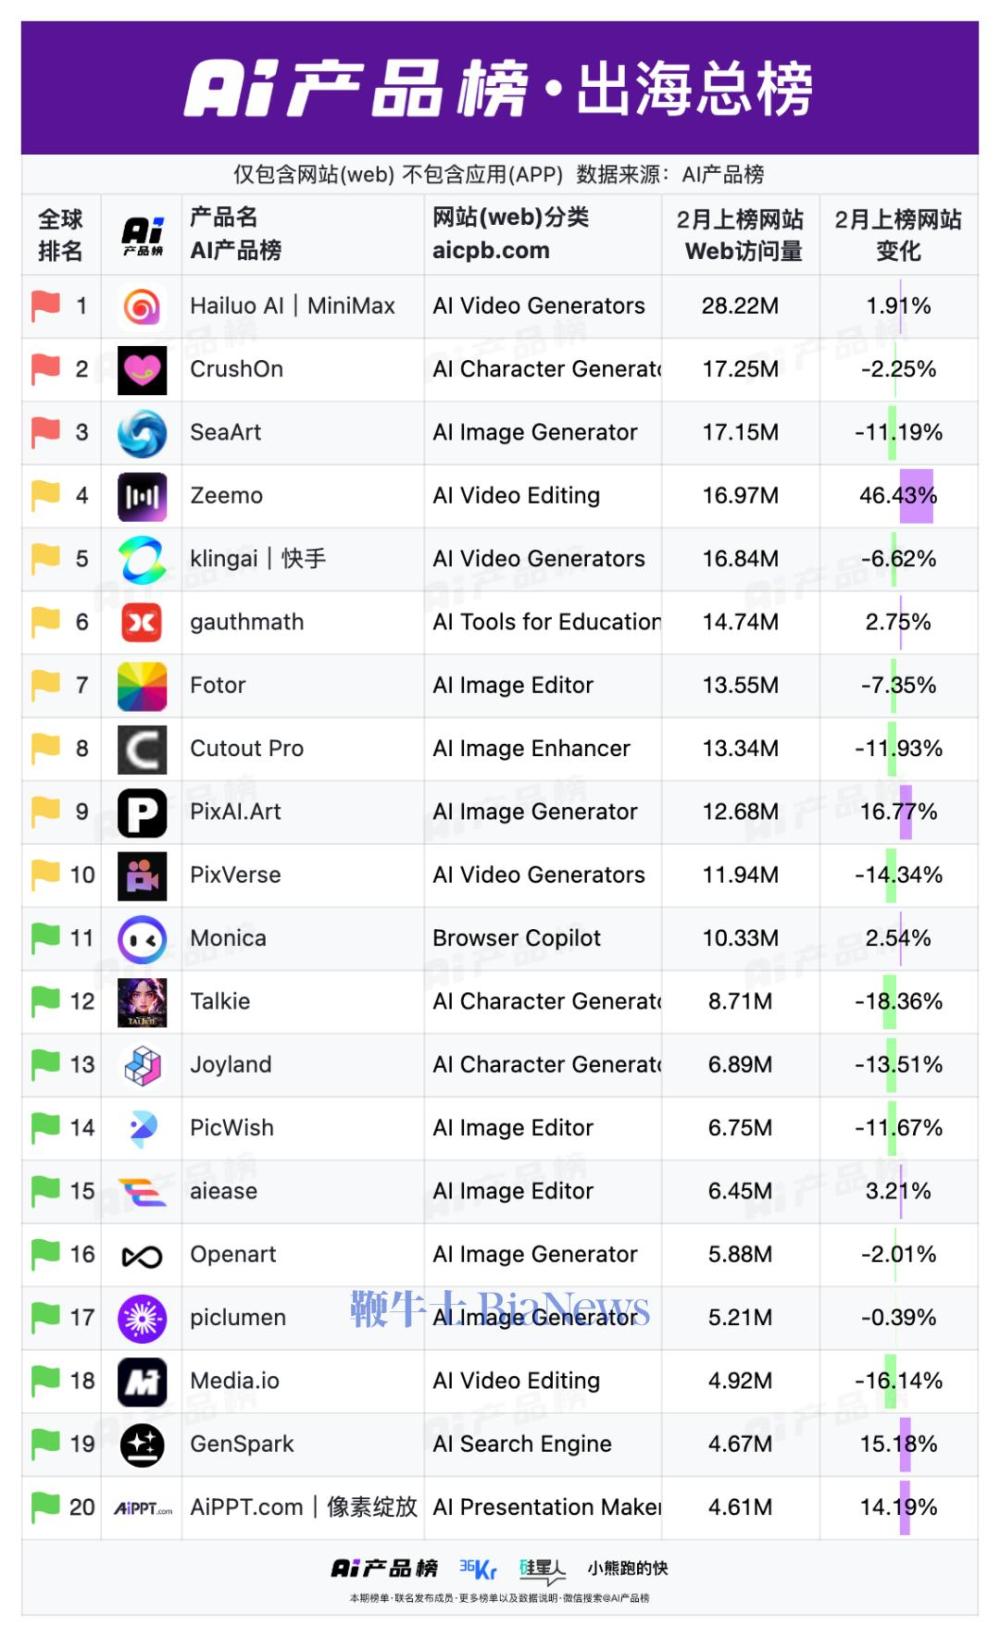1000x1637 pixels.
Task: Click the aicpb.com column header
Action: tap(491, 250)
